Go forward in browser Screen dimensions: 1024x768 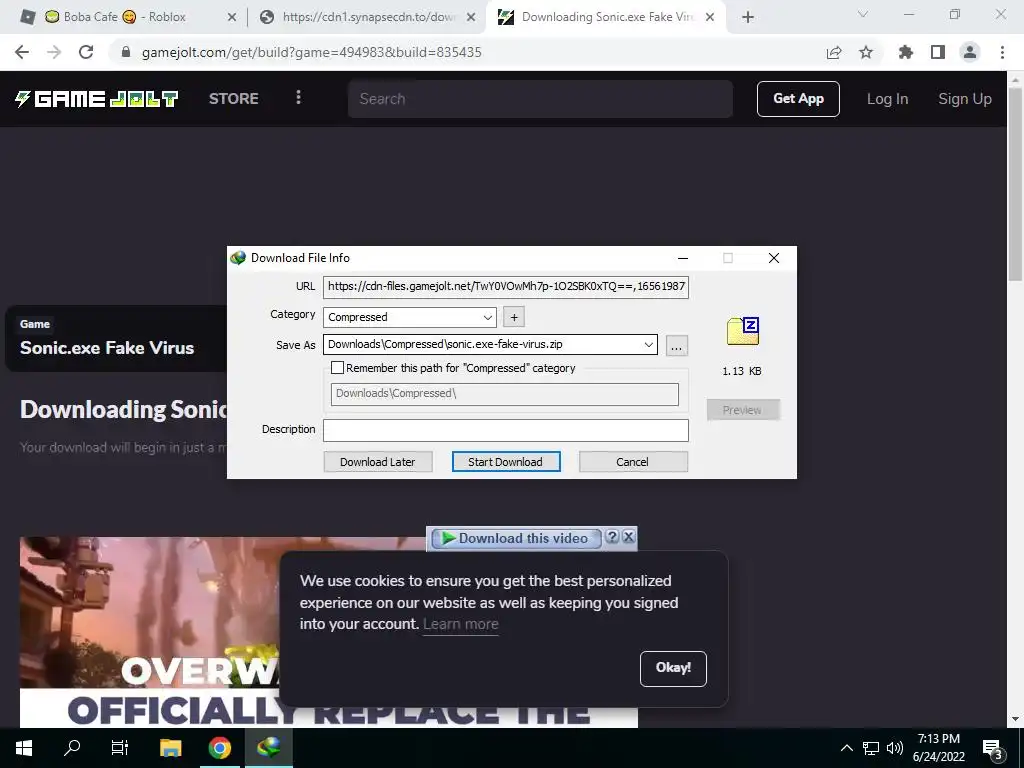click(54, 52)
